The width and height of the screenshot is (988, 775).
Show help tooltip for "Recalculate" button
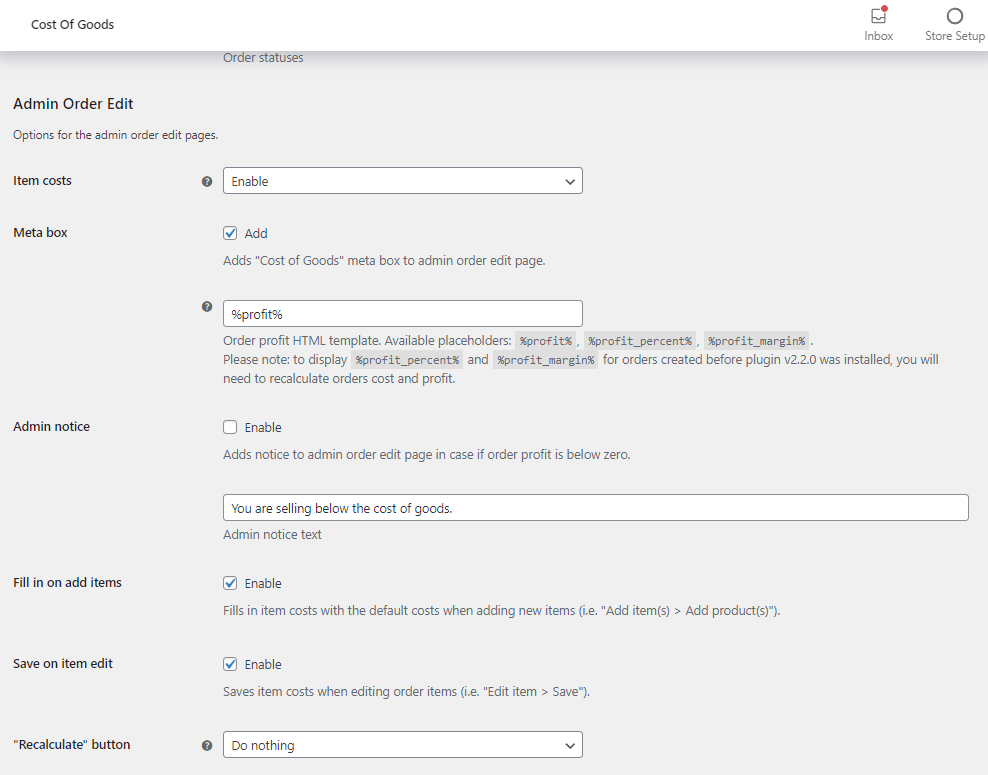[207, 745]
